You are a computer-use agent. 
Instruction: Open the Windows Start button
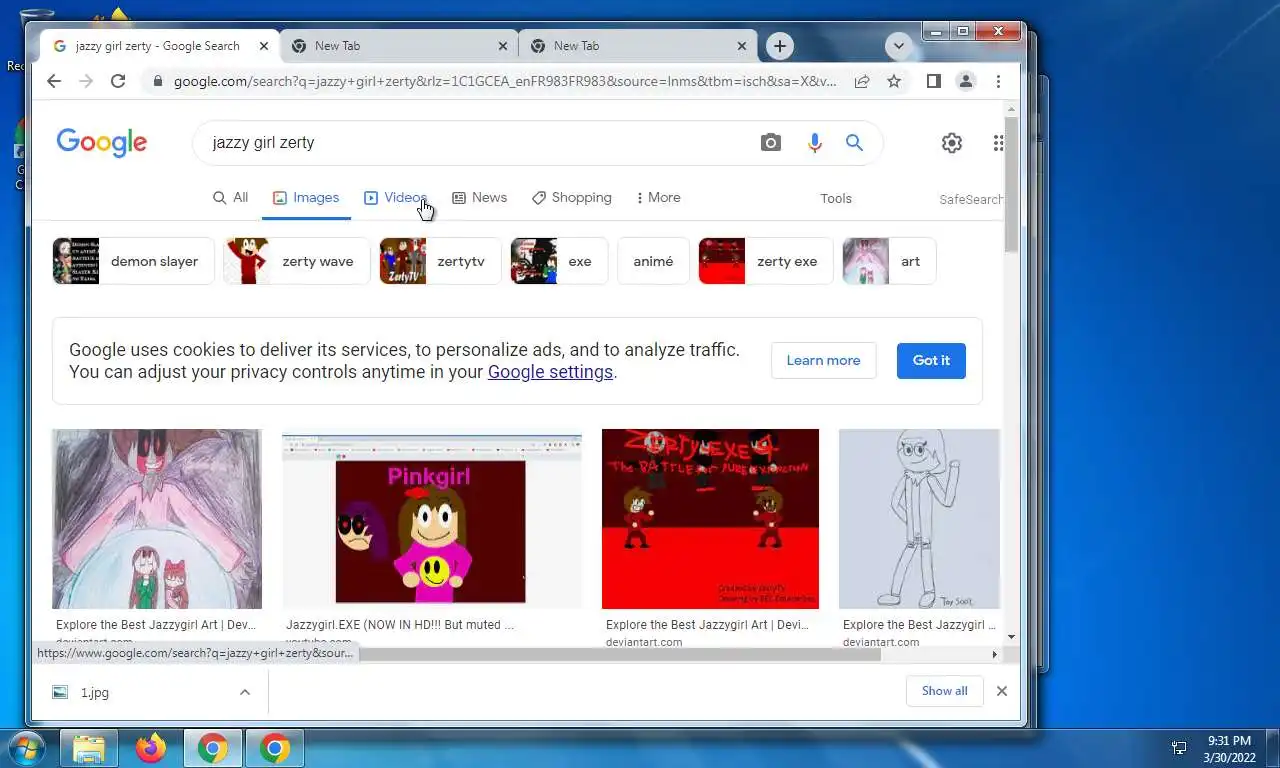coord(26,748)
